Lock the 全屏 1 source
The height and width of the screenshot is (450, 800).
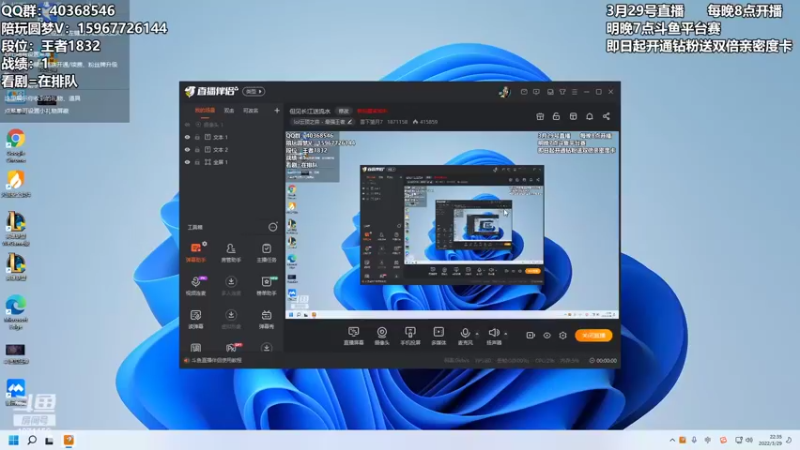pyautogui.click(x=197, y=162)
